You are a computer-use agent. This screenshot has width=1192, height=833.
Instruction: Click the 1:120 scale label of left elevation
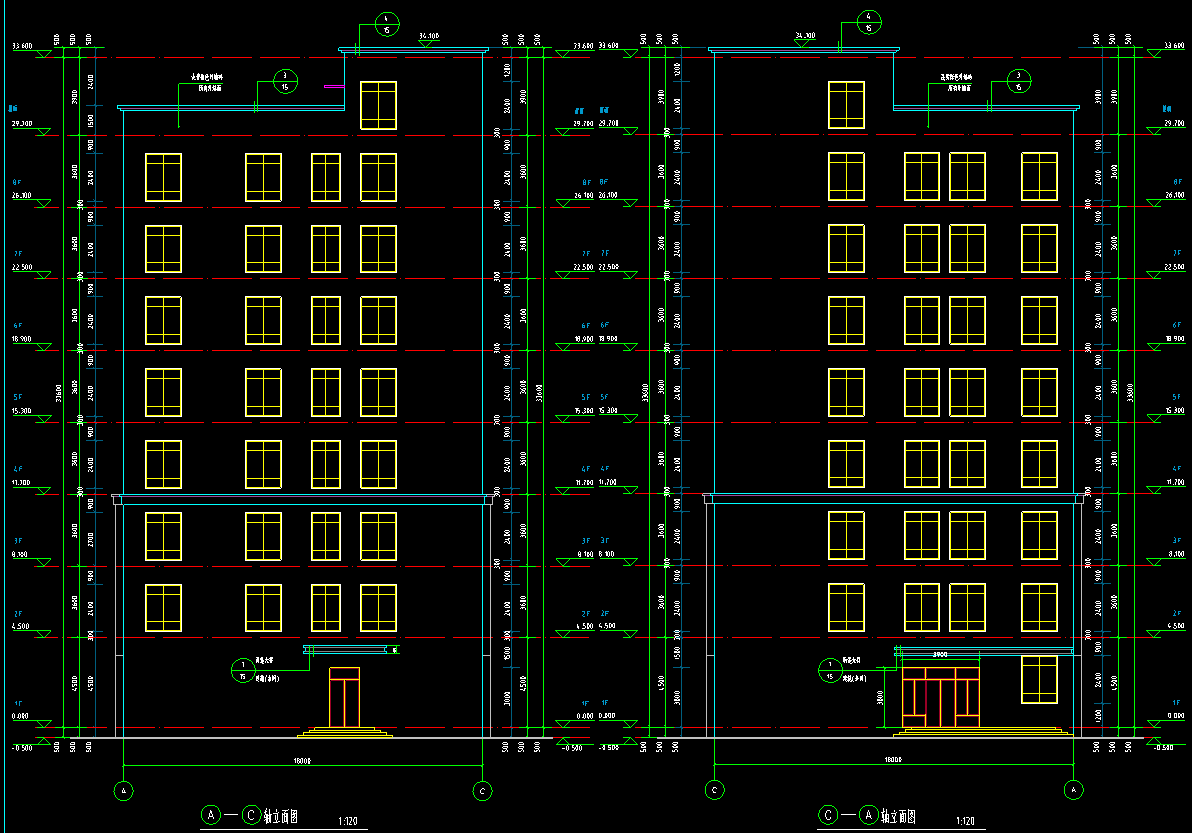pyautogui.click(x=348, y=821)
